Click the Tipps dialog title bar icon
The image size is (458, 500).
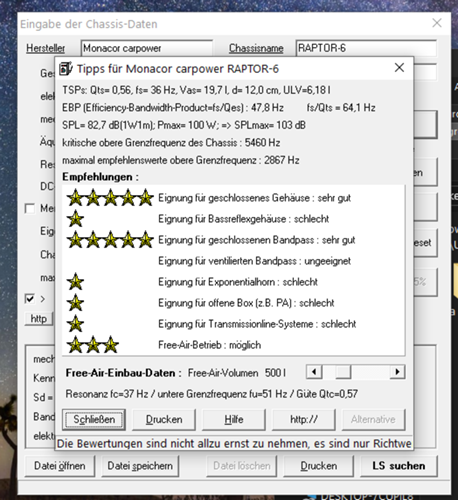tap(66, 69)
